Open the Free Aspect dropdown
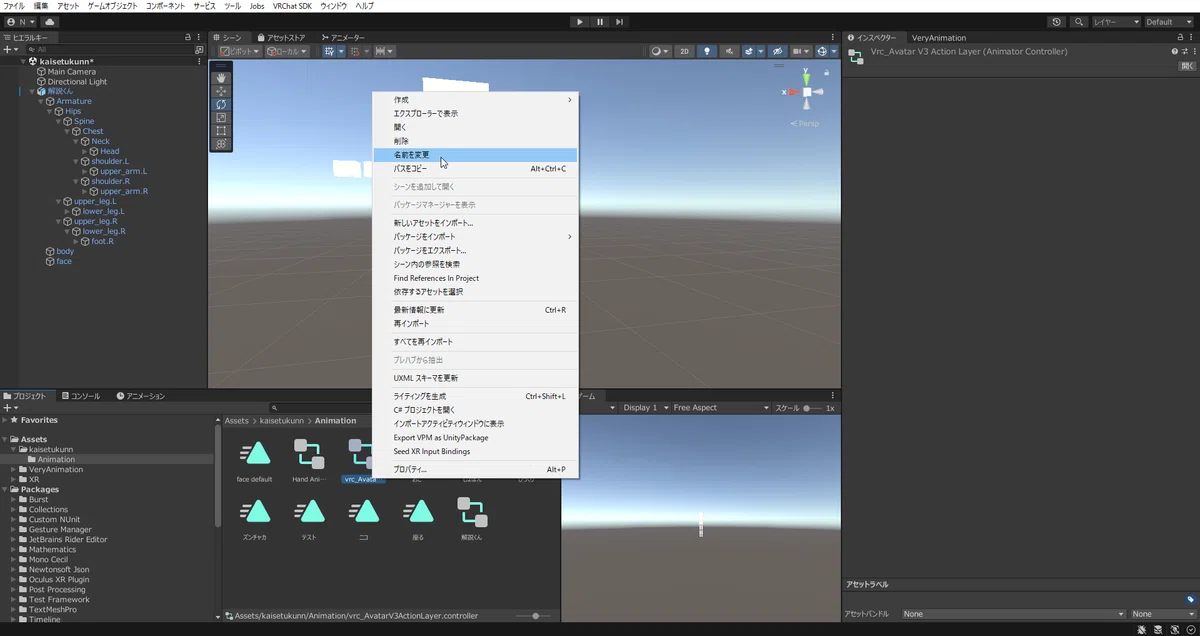 tap(720, 408)
